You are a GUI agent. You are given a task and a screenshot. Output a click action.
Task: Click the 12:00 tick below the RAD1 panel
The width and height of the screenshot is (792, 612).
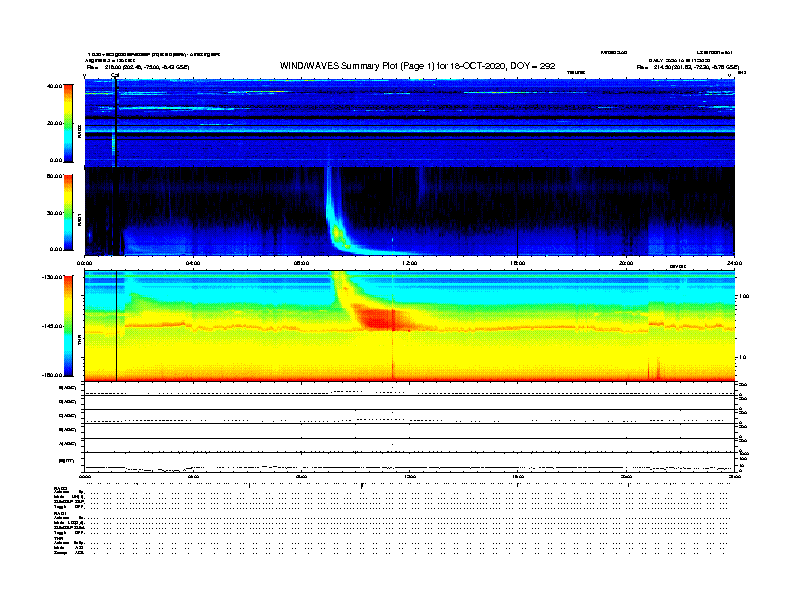point(410,263)
